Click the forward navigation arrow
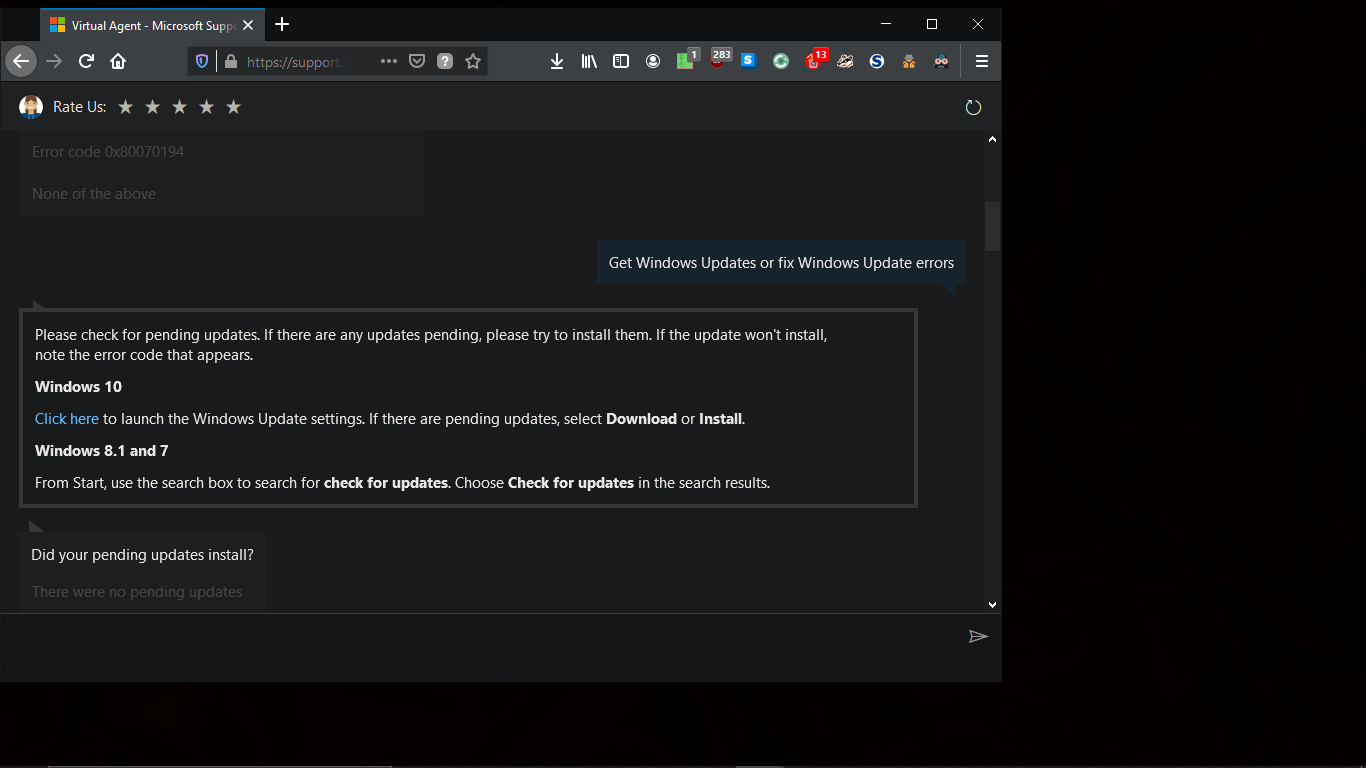Screen dimensions: 1366x768 [54, 61]
